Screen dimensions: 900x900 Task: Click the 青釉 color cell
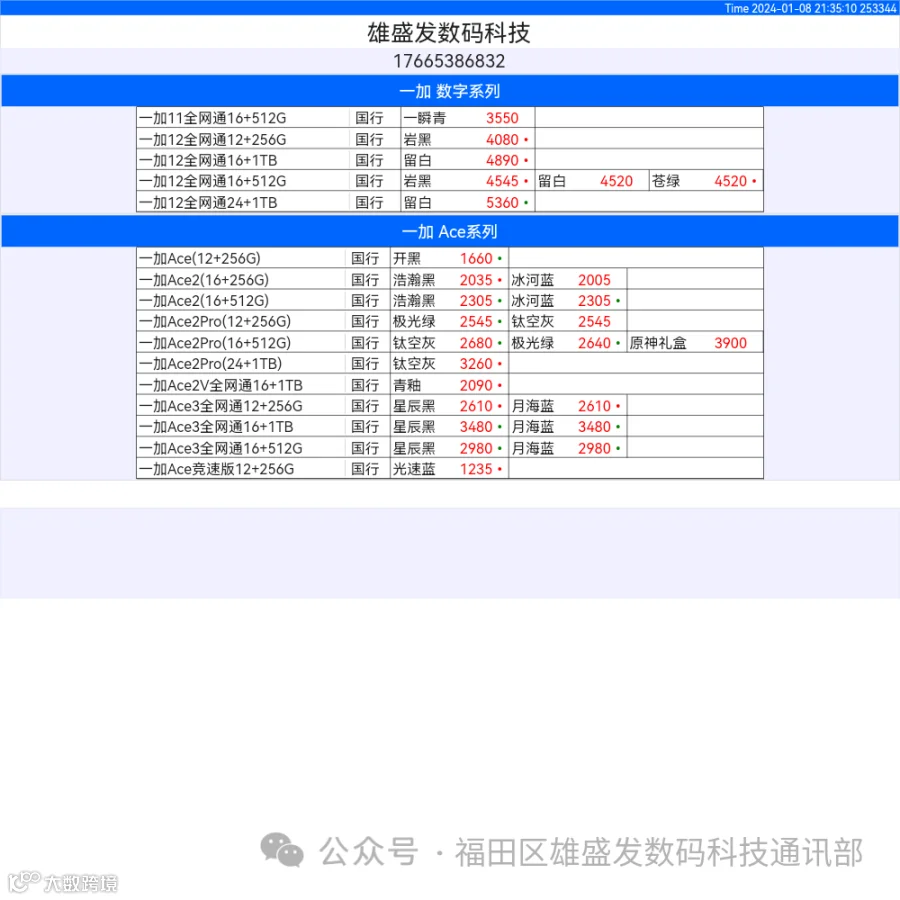click(x=407, y=385)
